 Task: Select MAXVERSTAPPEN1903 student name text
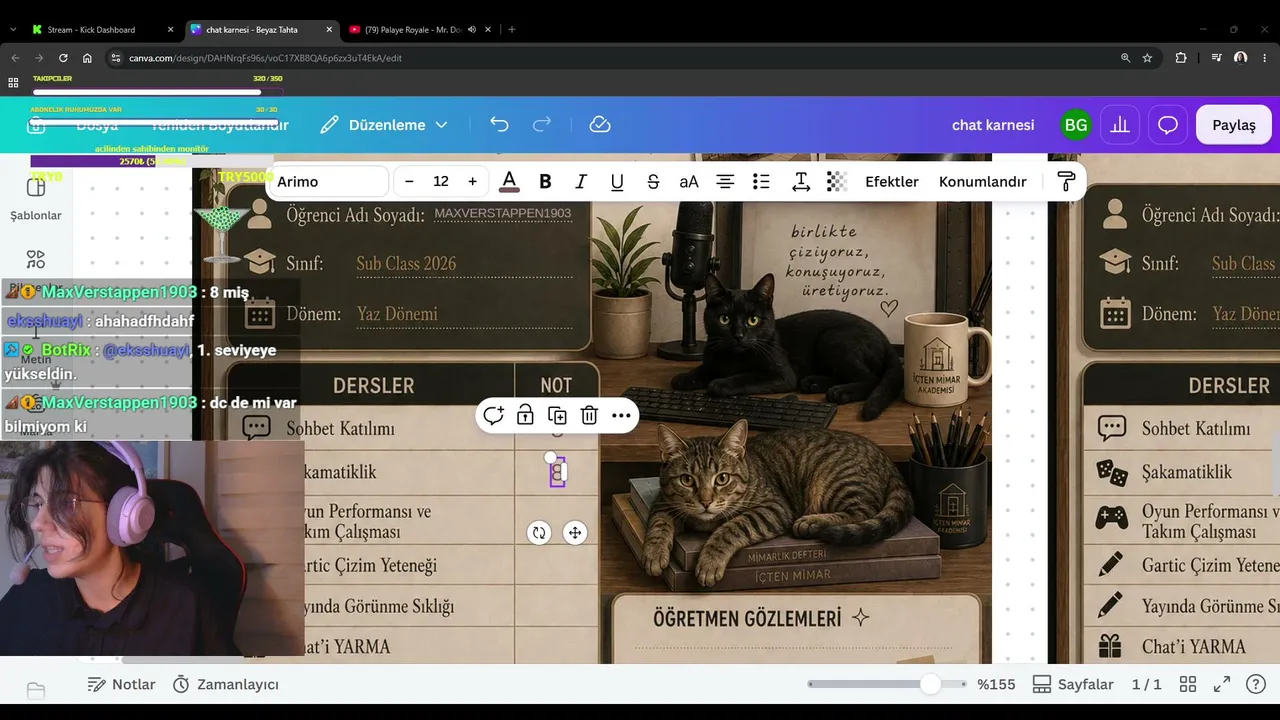tap(503, 214)
